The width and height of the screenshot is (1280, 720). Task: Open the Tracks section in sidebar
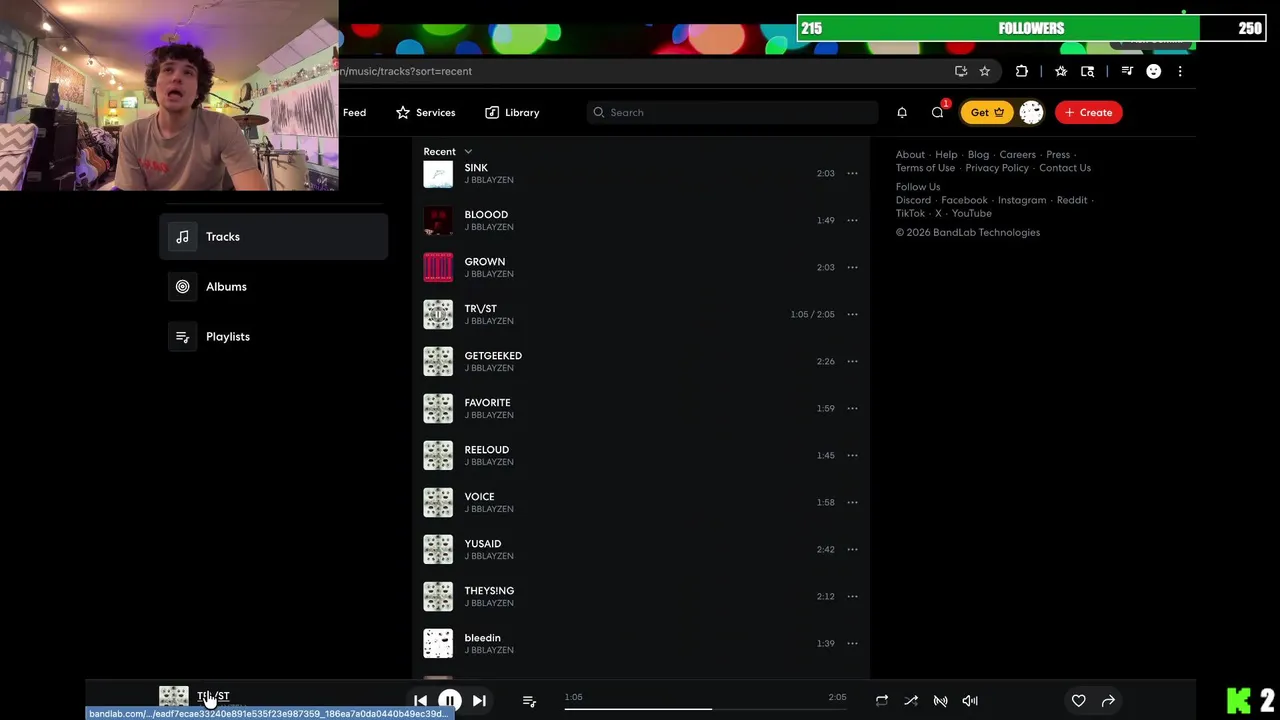tap(273, 237)
